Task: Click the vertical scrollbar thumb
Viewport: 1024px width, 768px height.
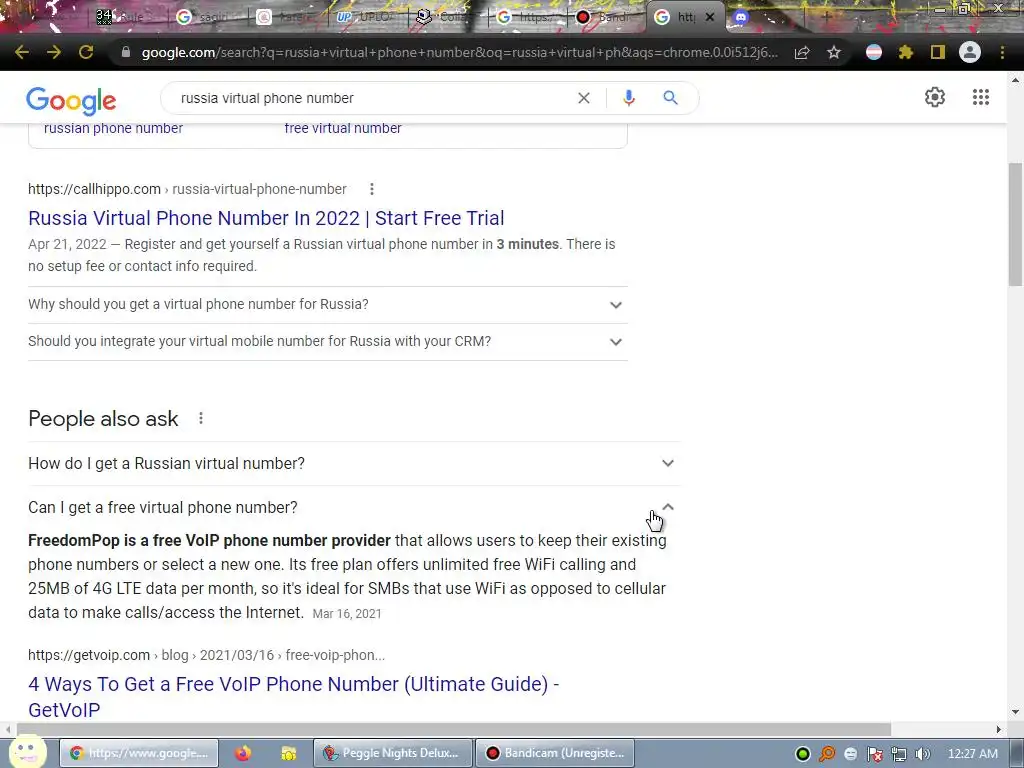Action: [1015, 224]
